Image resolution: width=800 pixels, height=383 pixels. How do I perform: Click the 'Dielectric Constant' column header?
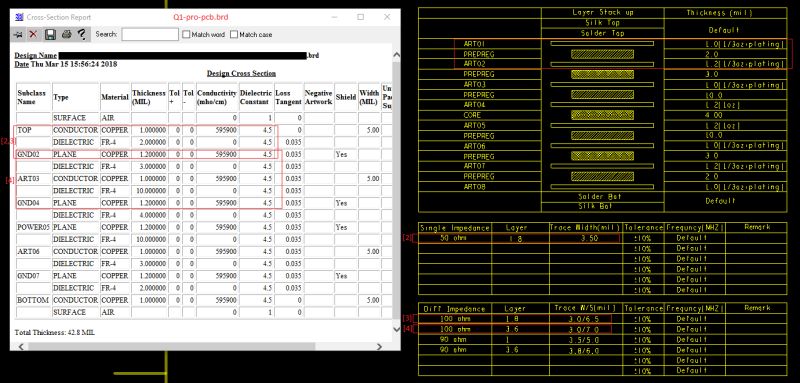[x=256, y=97]
